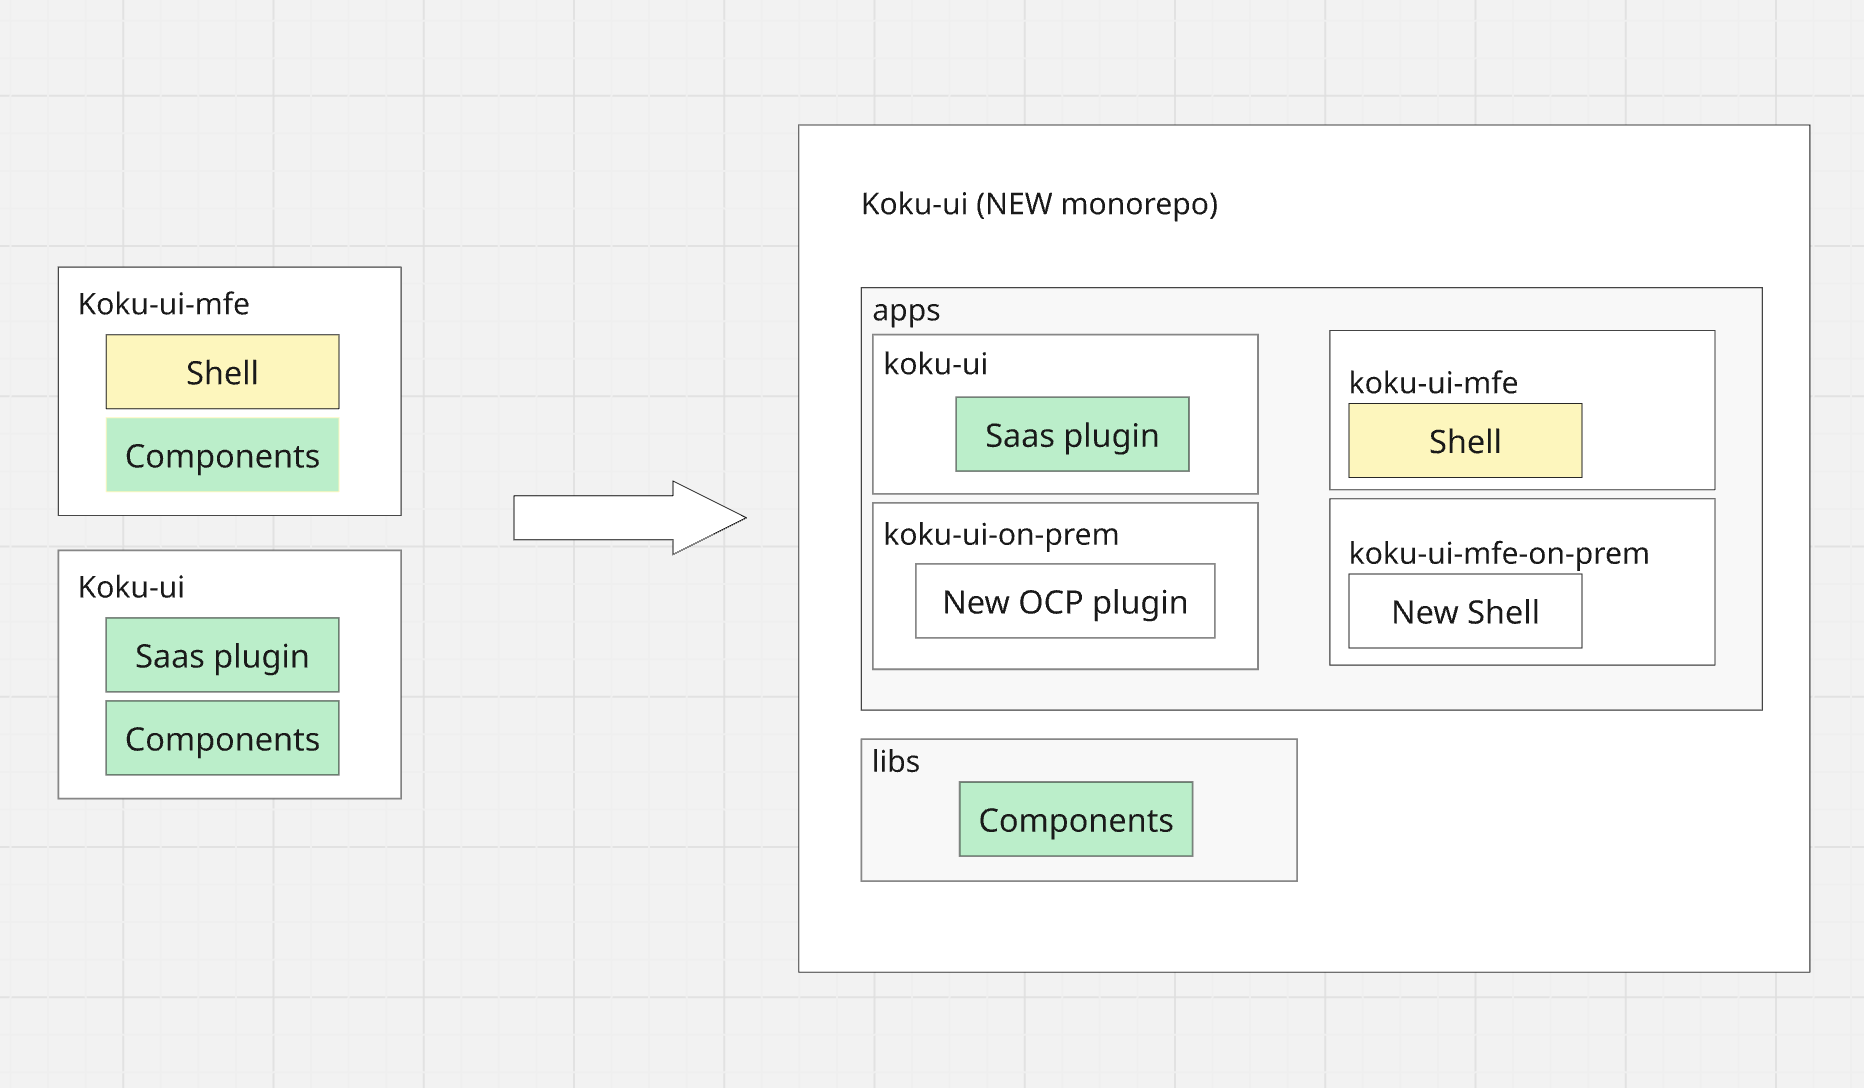Click the Components box beneath the old Saas plugin
1864x1088 pixels.
[x=222, y=739]
